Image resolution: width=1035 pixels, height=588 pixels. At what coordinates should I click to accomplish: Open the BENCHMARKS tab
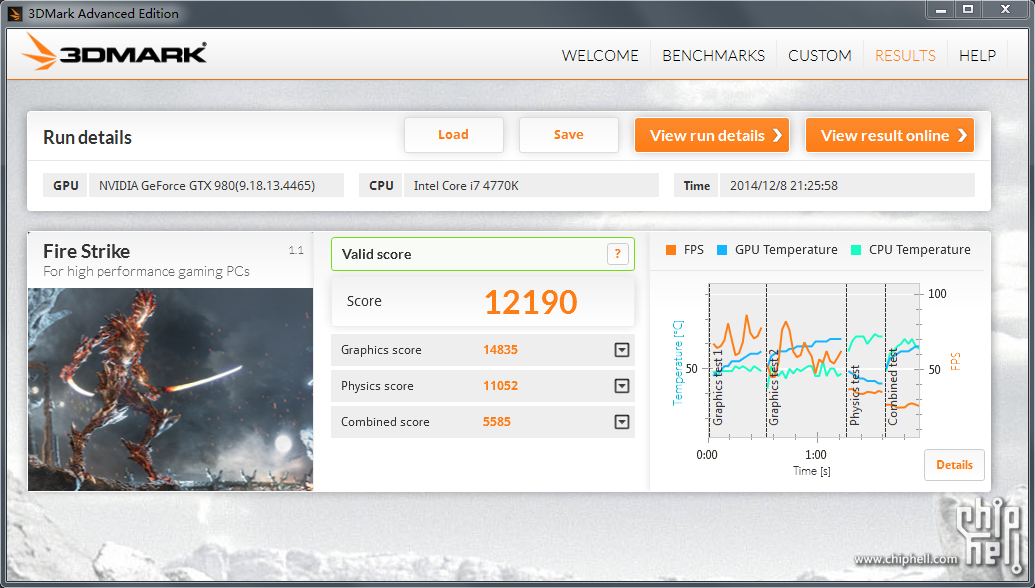714,55
